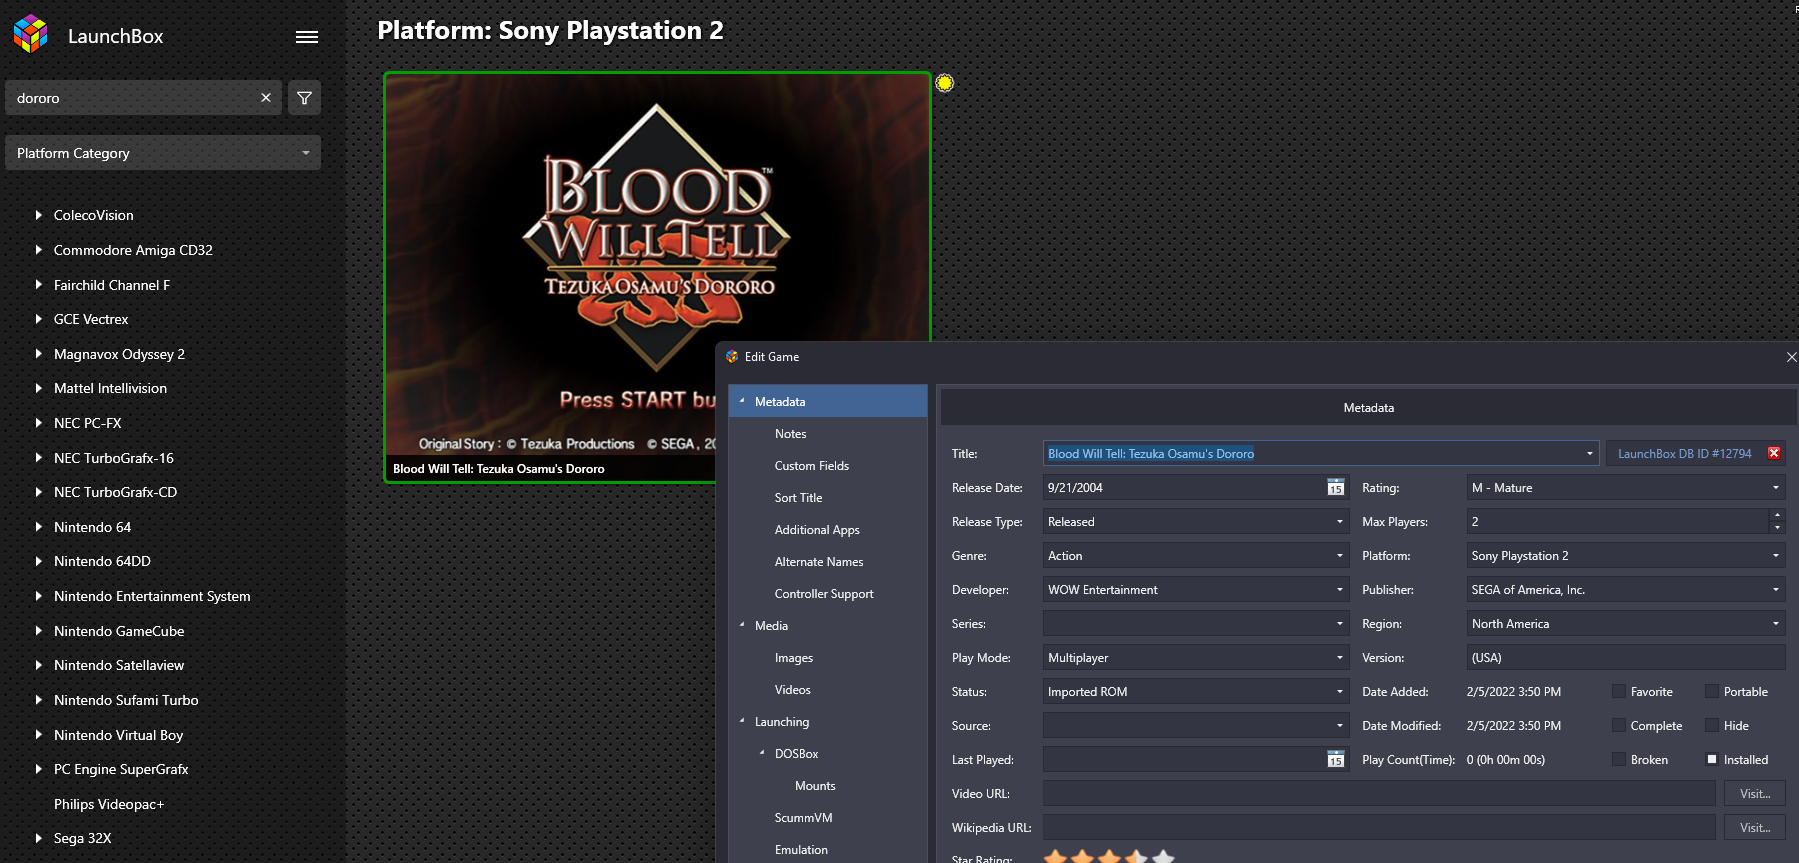
Task: Open the Publisher dropdown
Action: pyautogui.click(x=1776, y=590)
